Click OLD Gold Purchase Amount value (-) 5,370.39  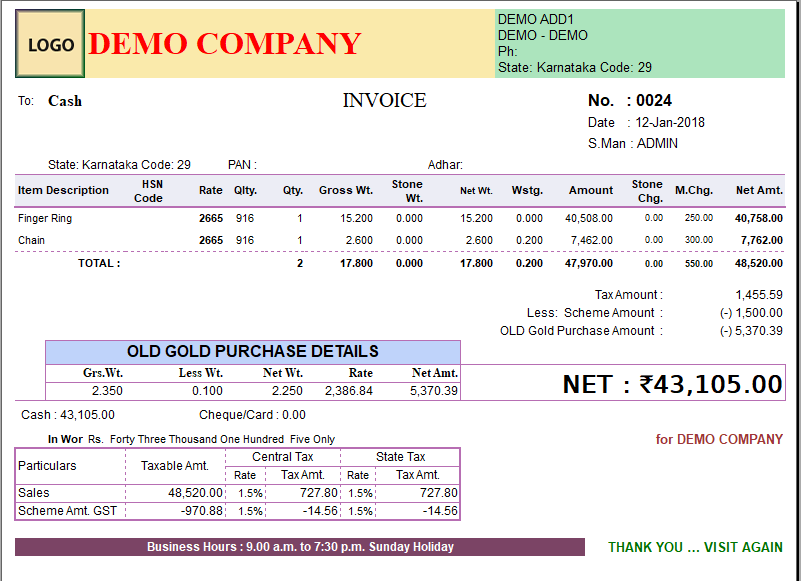(x=751, y=331)
